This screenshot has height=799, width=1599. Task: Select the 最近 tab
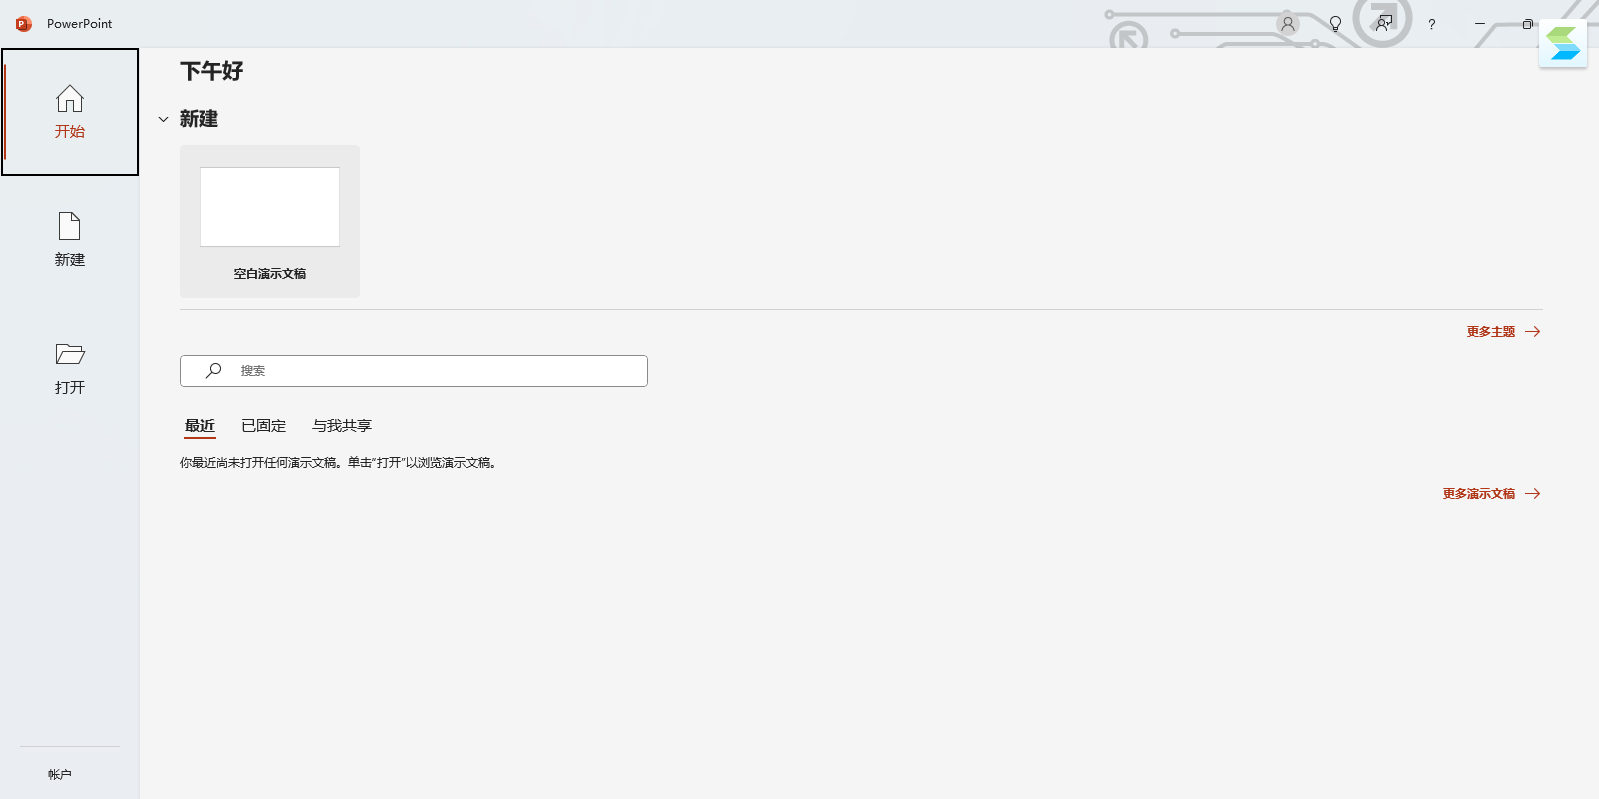[x=200, y=426]
